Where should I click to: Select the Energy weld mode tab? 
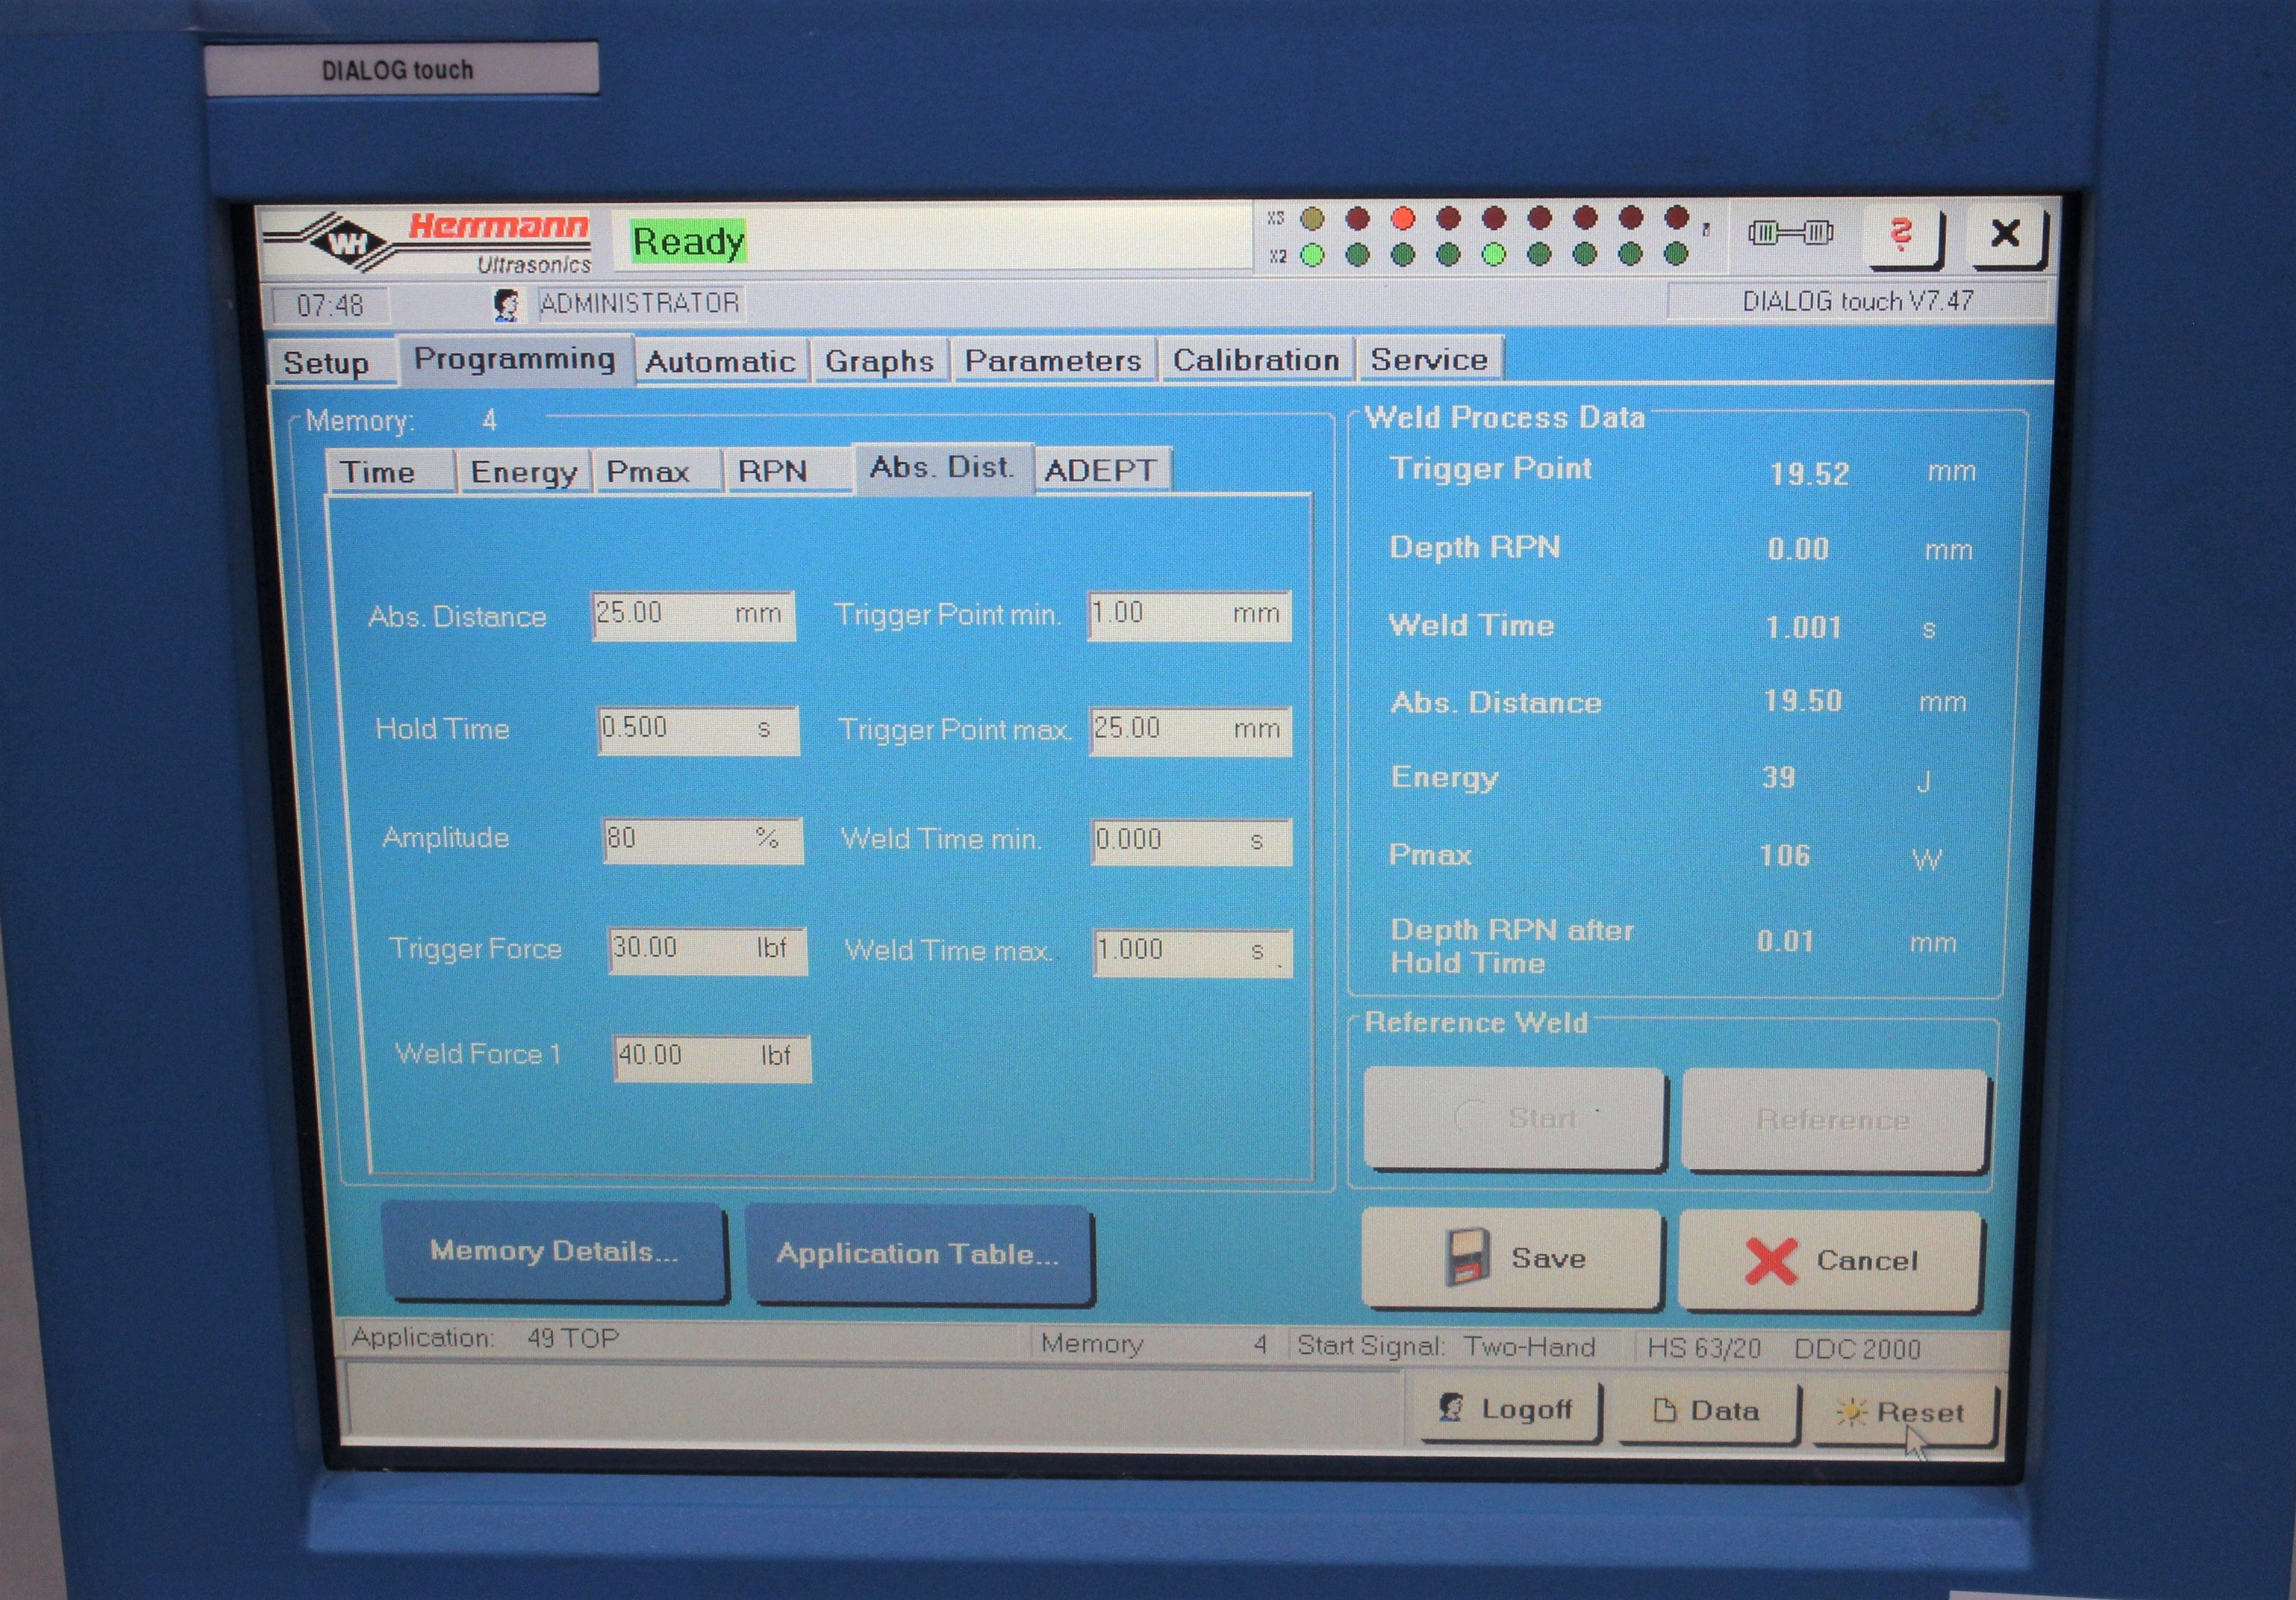point(524,471)
